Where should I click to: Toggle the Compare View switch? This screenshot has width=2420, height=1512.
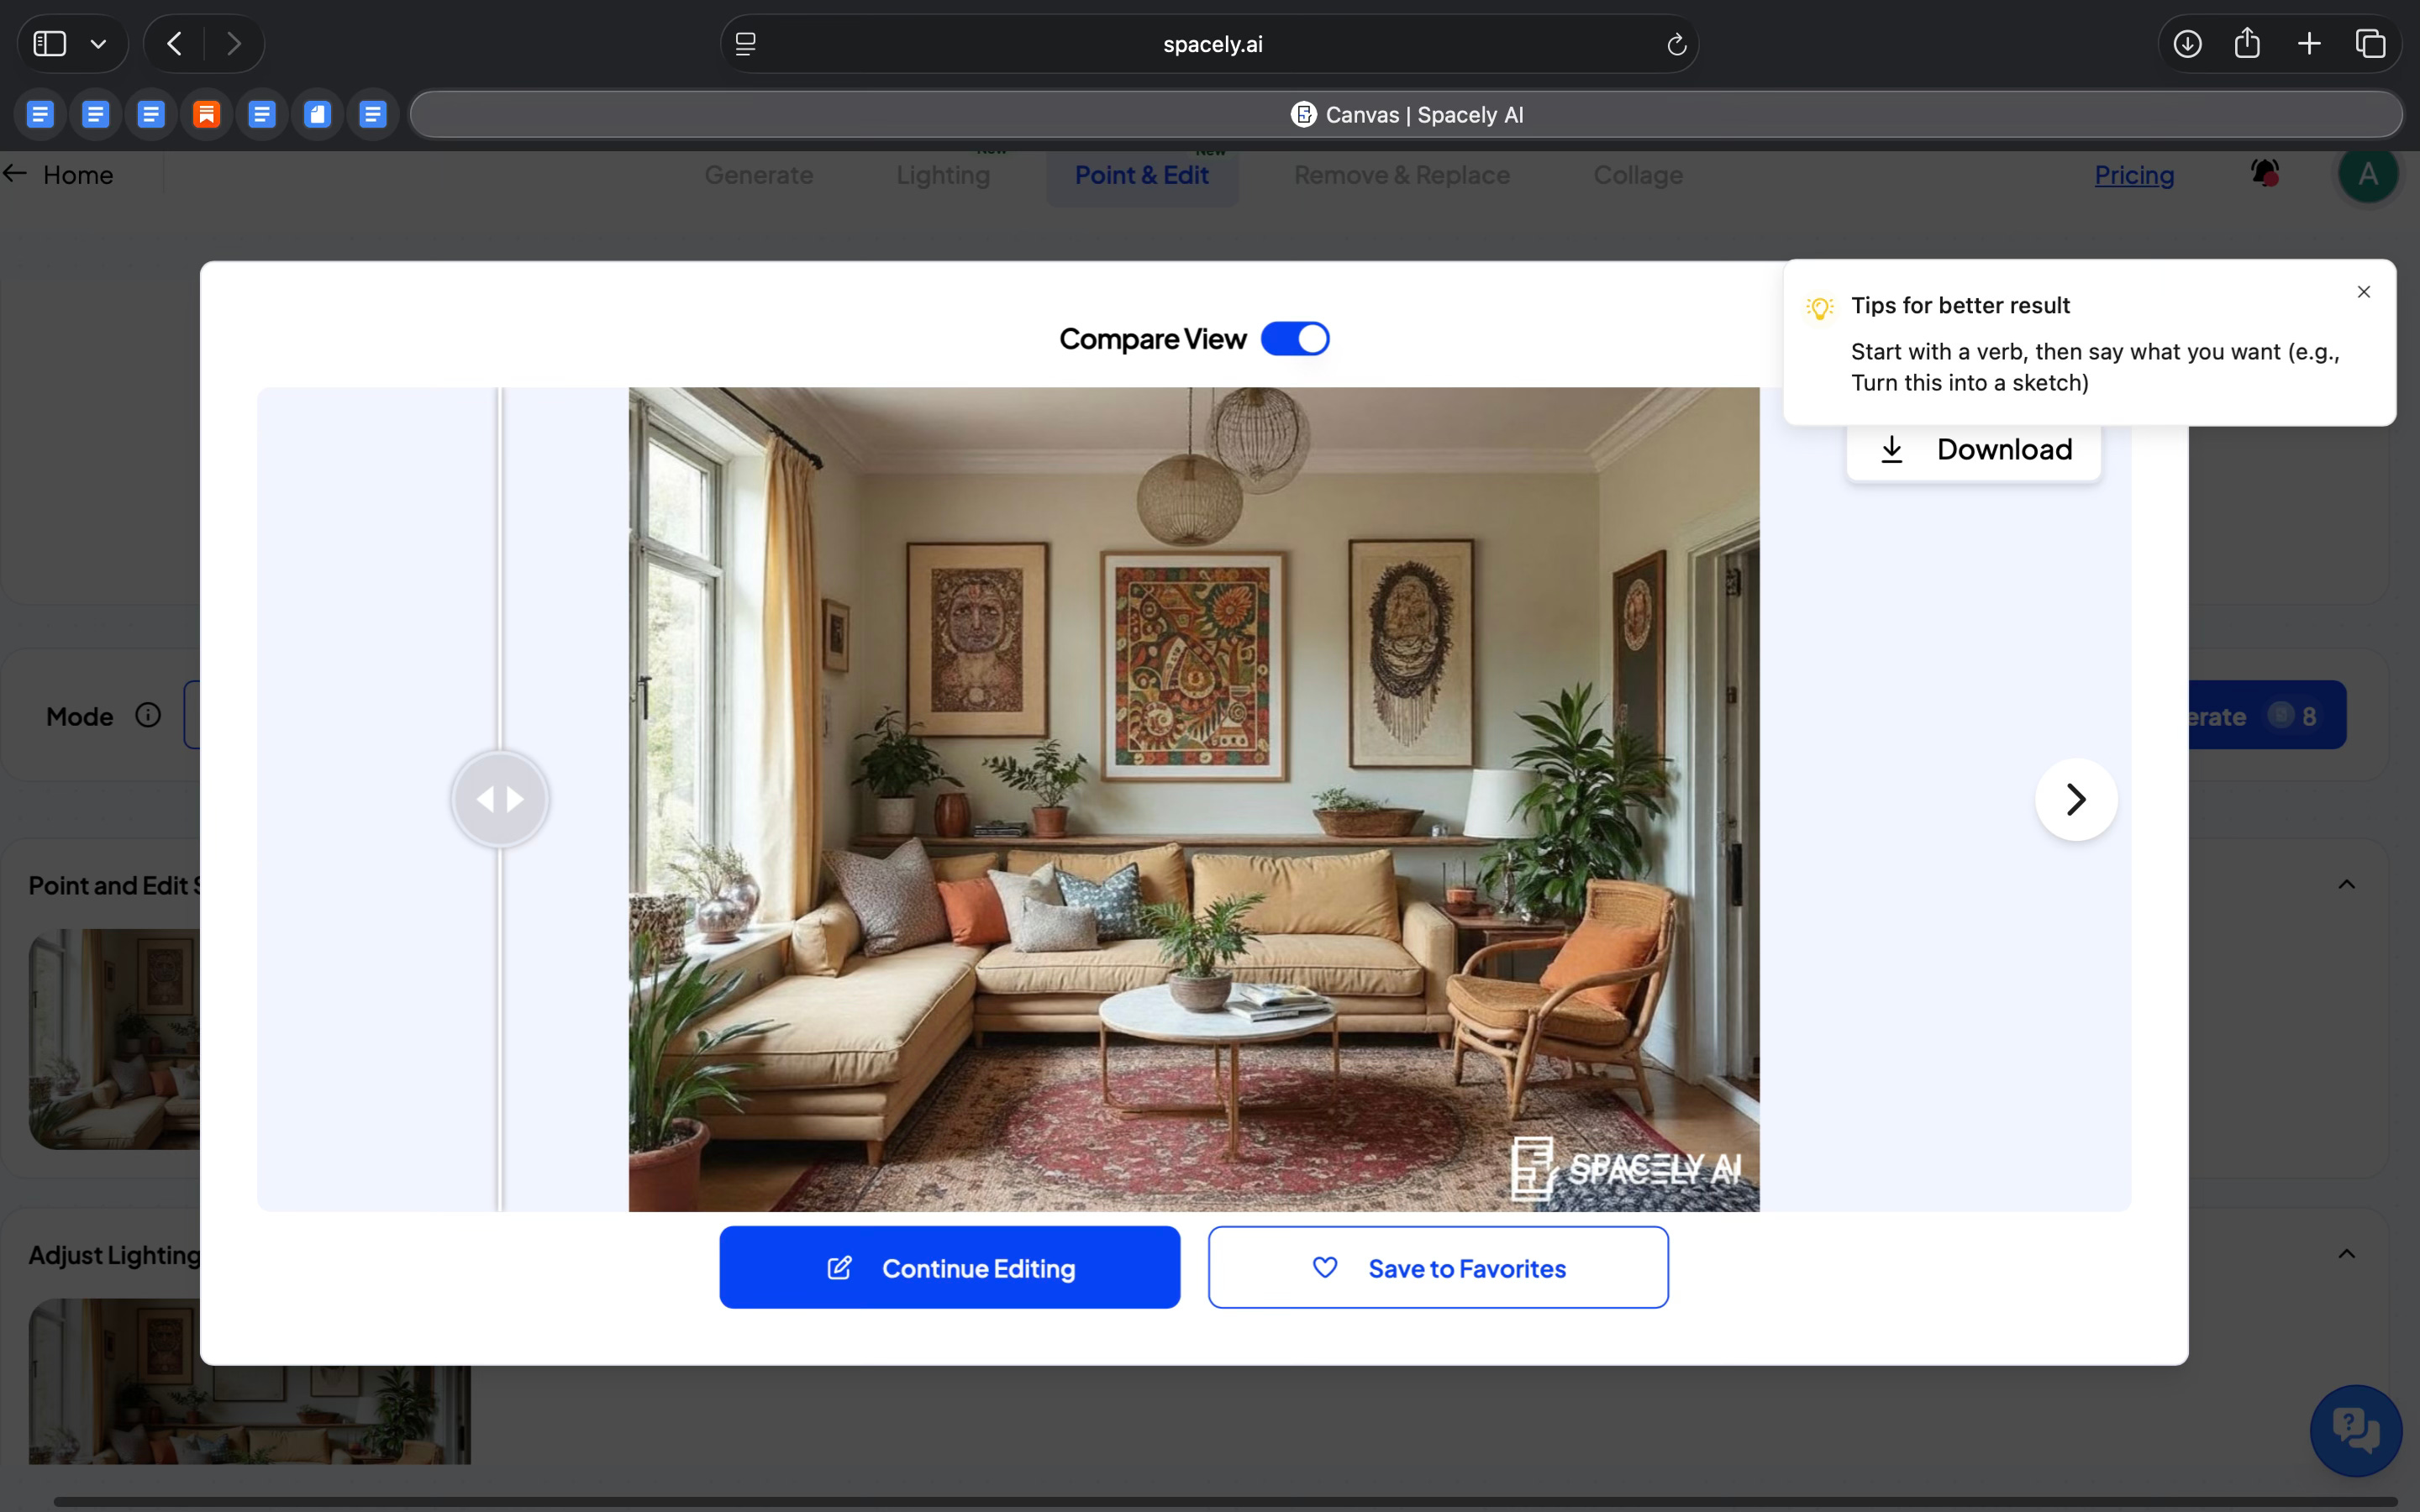1294,339
